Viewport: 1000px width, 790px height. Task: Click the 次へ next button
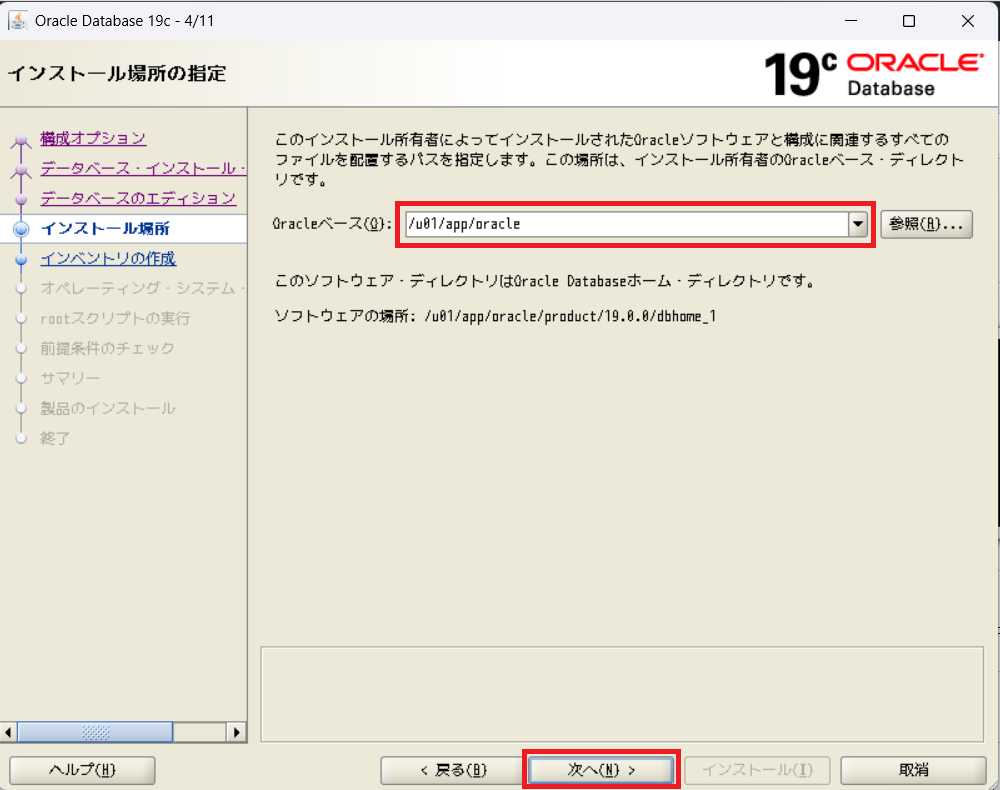602,770
